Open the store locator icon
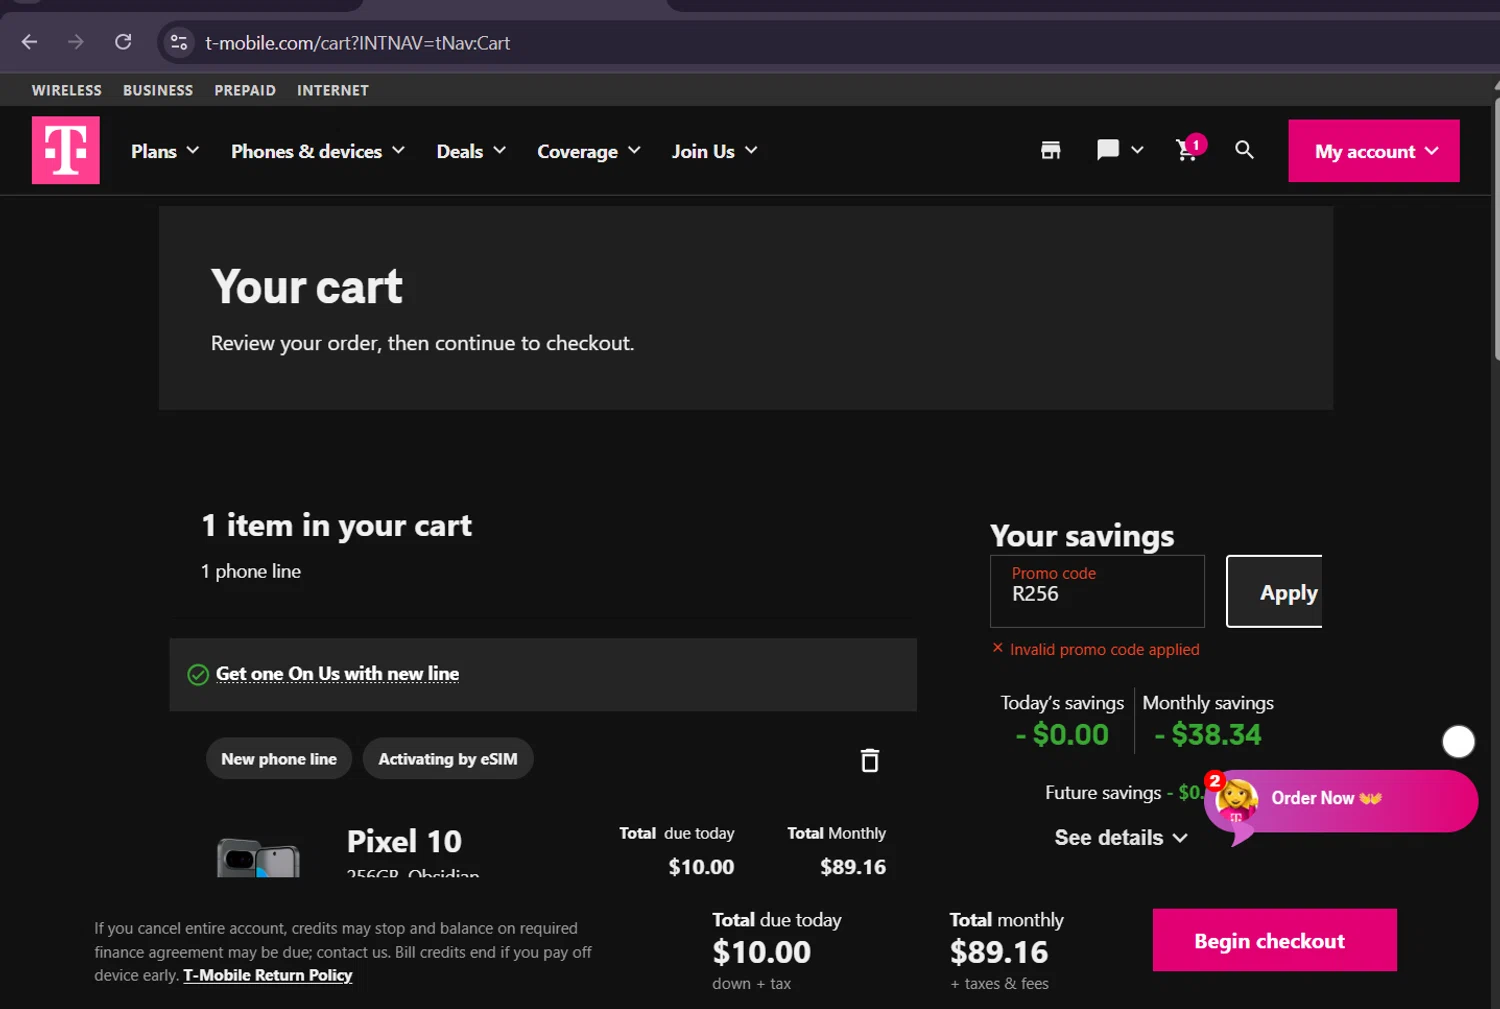Screen dimensions: 1500x1009 click(x=1050, y=150)
